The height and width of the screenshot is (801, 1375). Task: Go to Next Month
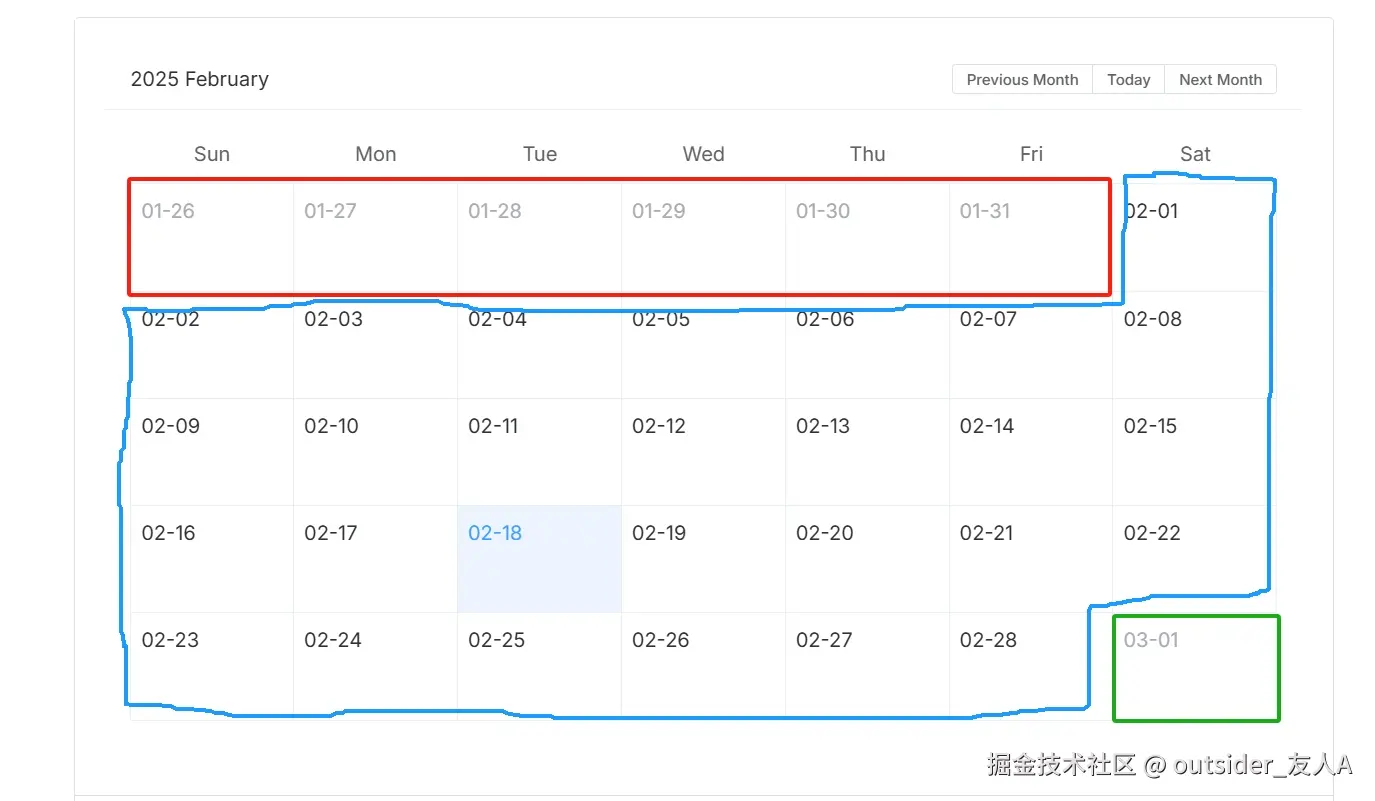[x=1220, y=80]
